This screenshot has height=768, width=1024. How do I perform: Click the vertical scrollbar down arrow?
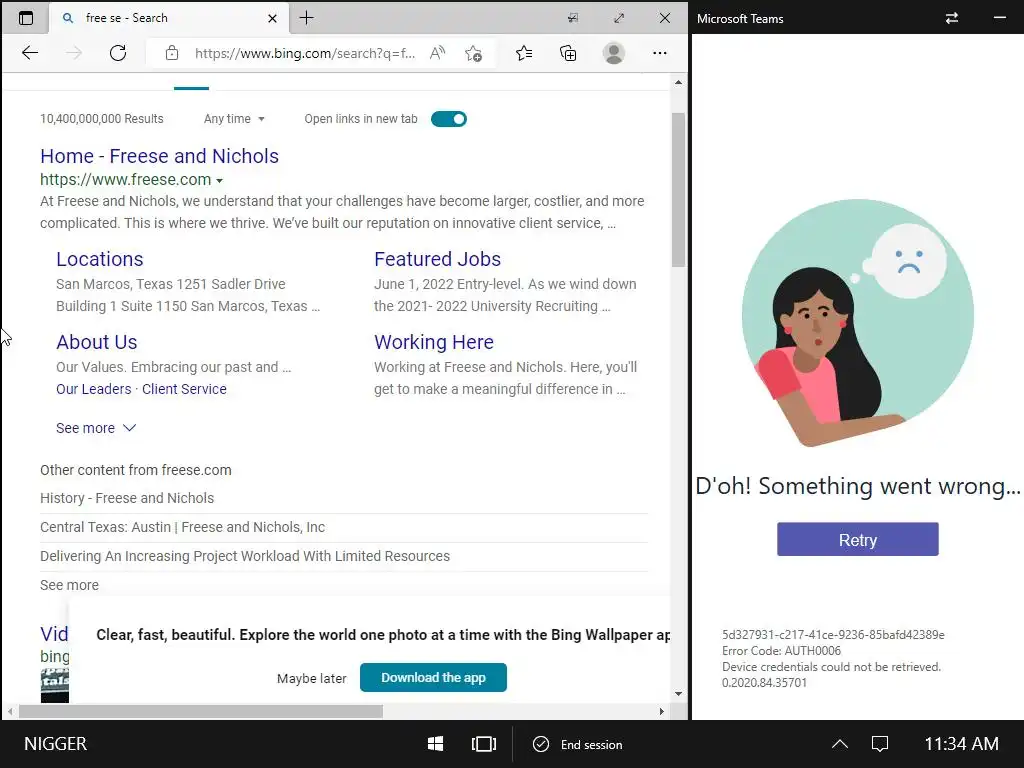[679, 694]
